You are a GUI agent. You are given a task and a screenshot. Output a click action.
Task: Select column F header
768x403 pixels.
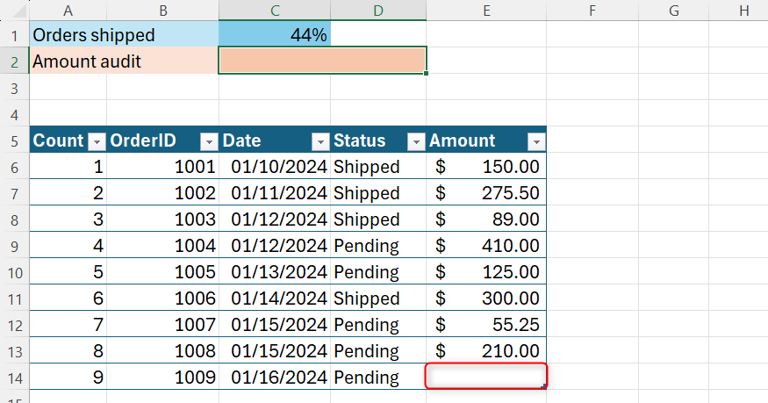pos(592,10)
